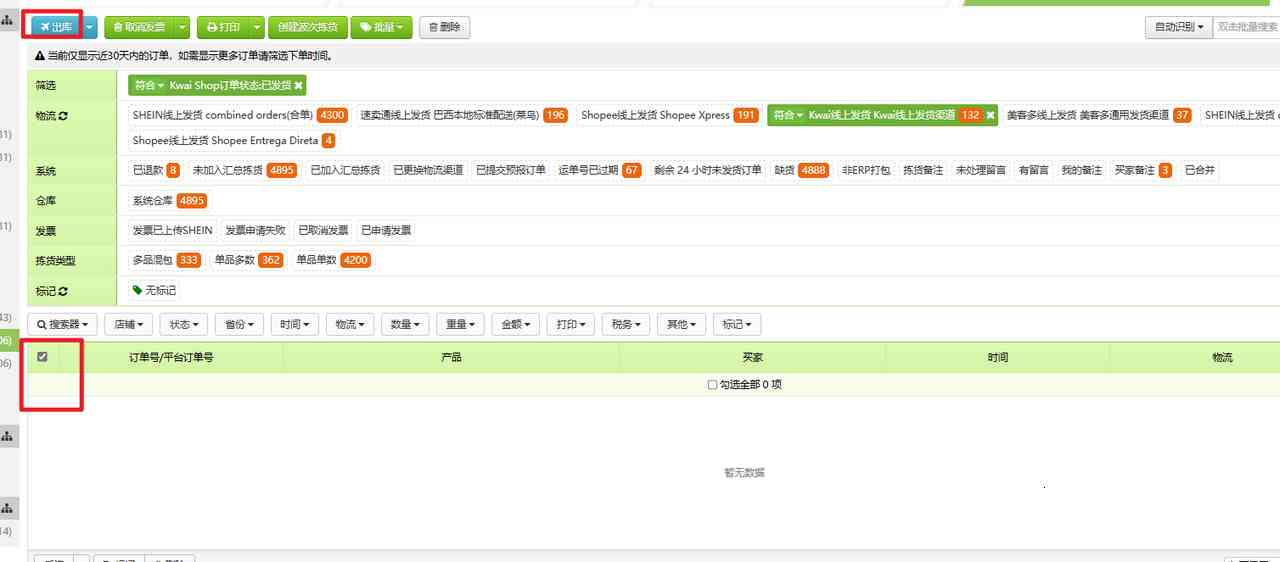This screenshot has height=562, width=1280.
Task: Filter by 拣货备注
Action: pos(923,170)
